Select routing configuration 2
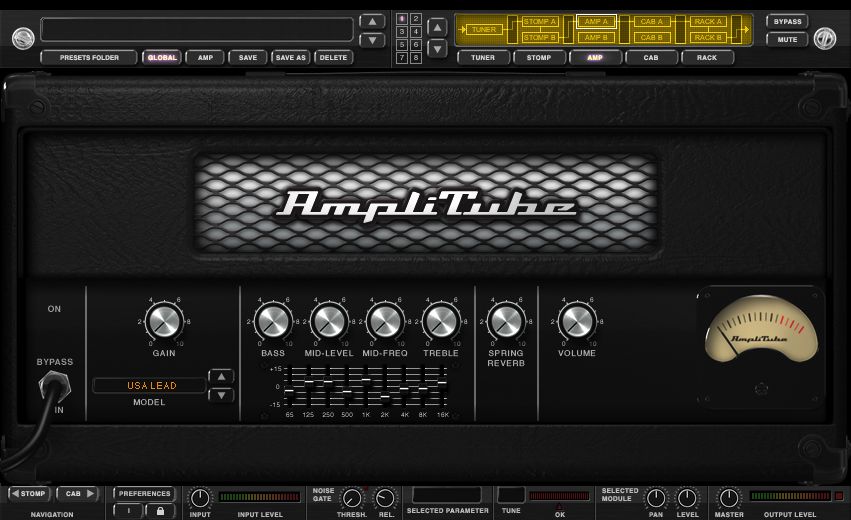The width and height of the screenshot is (851, 520). (416, 19)
